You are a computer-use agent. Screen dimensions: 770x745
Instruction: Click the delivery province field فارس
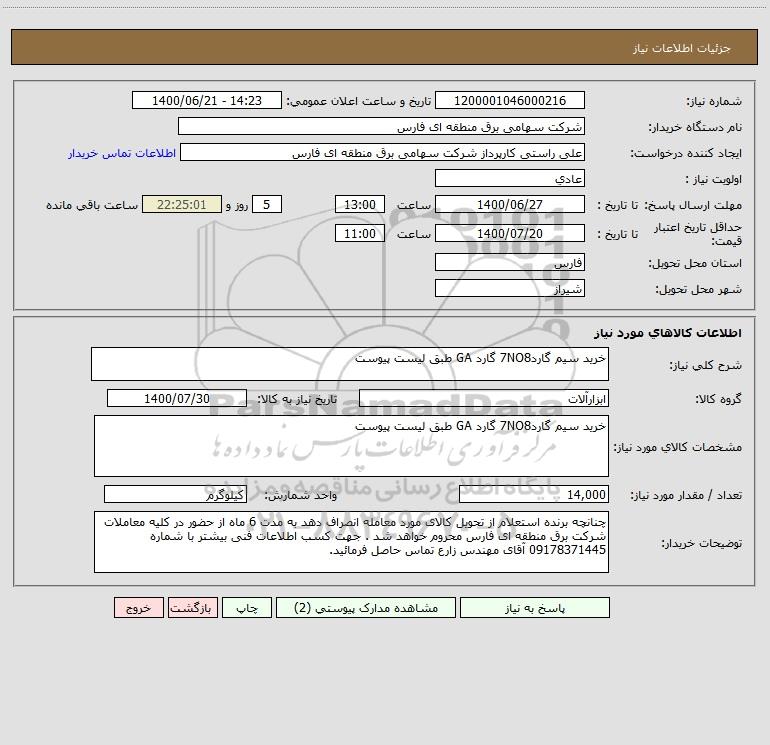point(510,262)
